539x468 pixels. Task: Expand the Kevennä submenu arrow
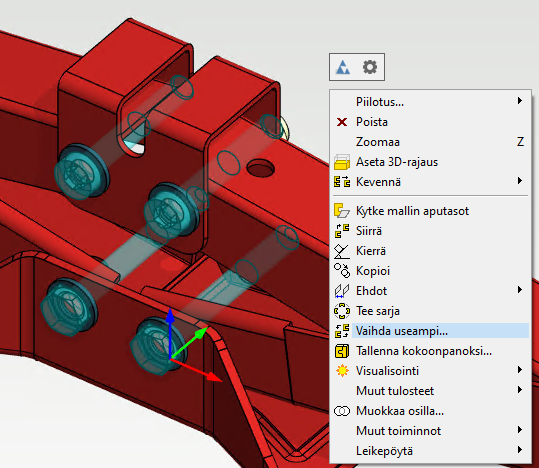520,181
